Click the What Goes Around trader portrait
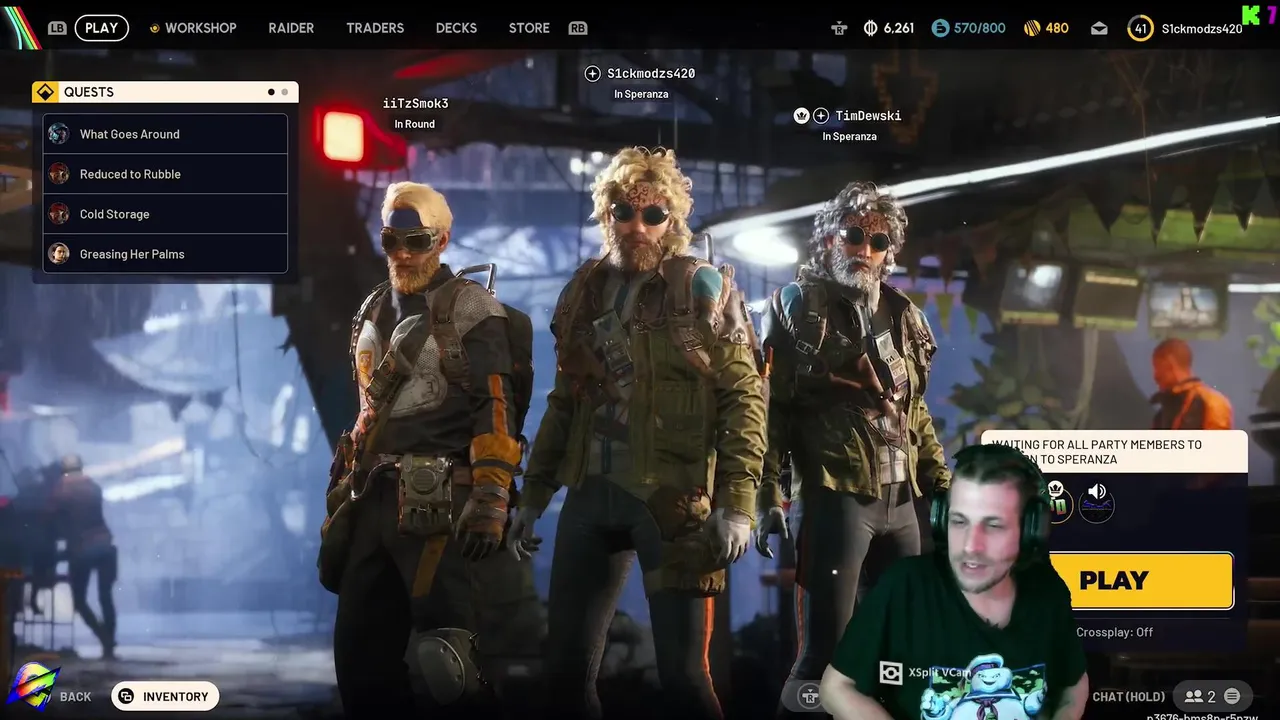 (x=59, y=134)
